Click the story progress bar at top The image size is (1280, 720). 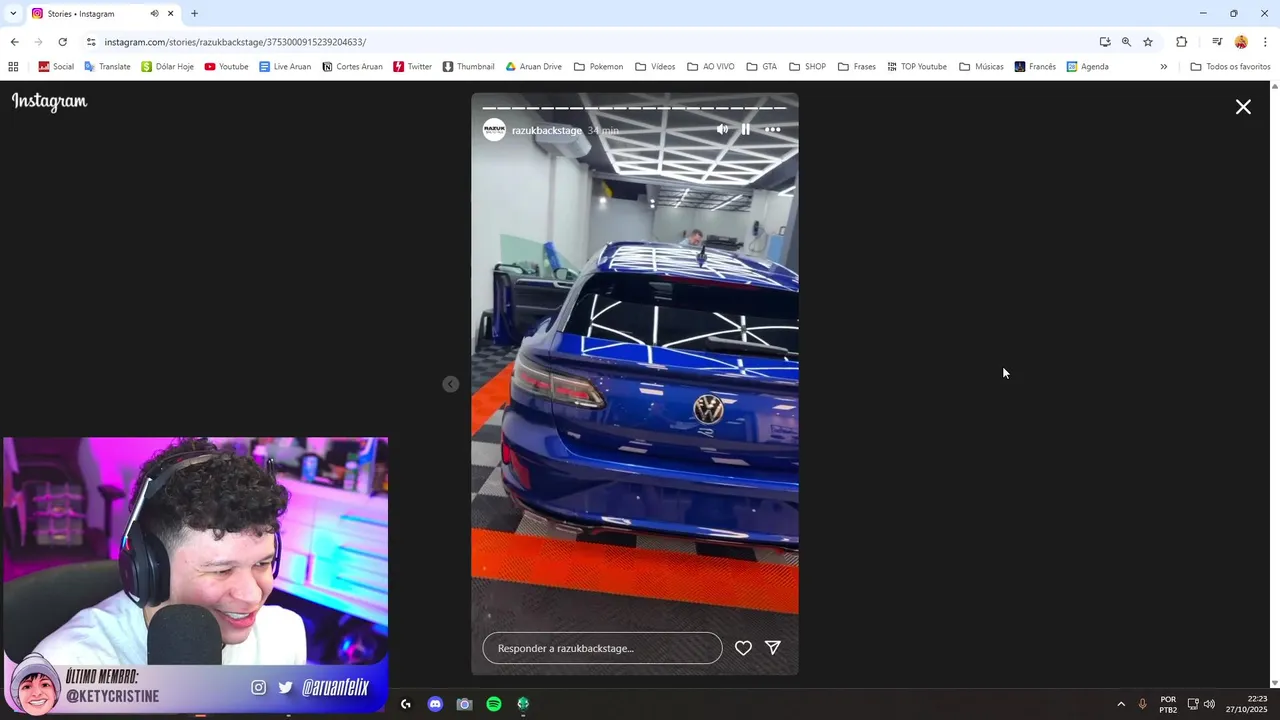click(634, 107)
